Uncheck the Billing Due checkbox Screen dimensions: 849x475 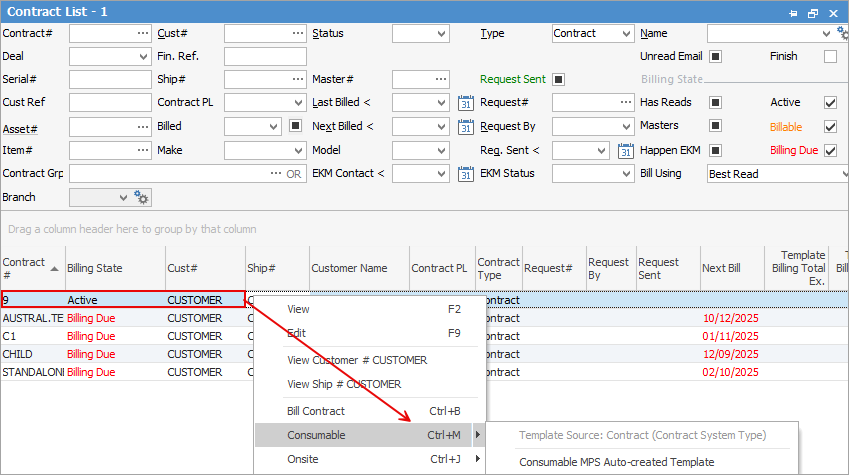pyautogui.click(x=830, y=151)
